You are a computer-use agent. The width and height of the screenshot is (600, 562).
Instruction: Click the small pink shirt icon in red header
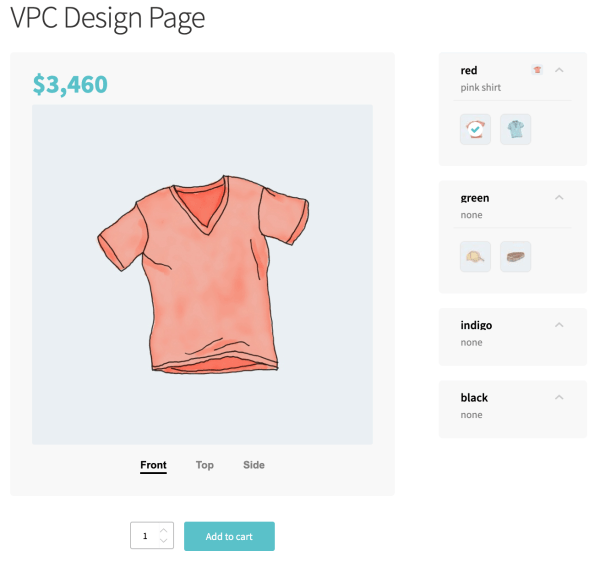point(537,70)
